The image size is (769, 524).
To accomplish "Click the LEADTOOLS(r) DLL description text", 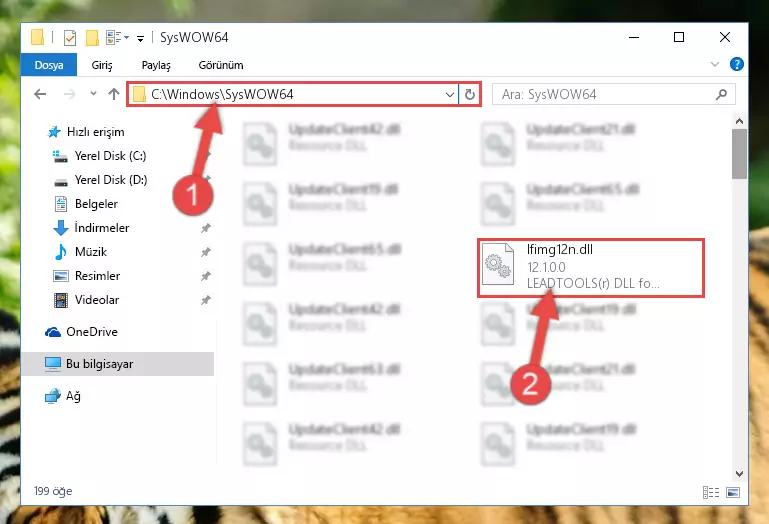I will click(x=592, y=283).
